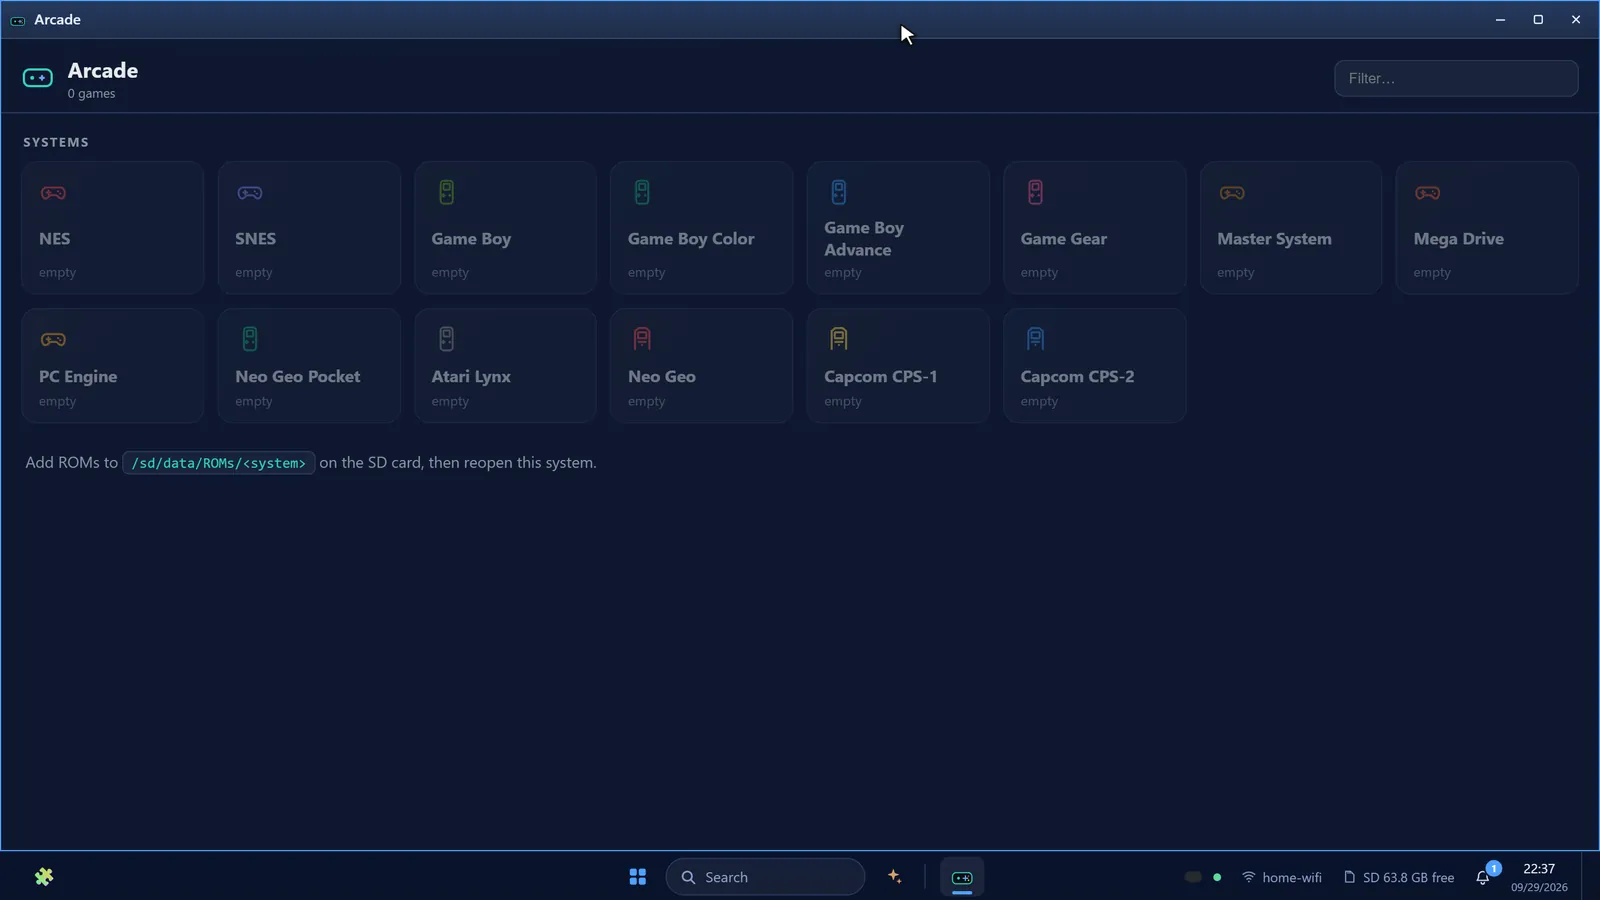
Task: Click the small Arcade icon in title bar
Action: tap(18, 20)
